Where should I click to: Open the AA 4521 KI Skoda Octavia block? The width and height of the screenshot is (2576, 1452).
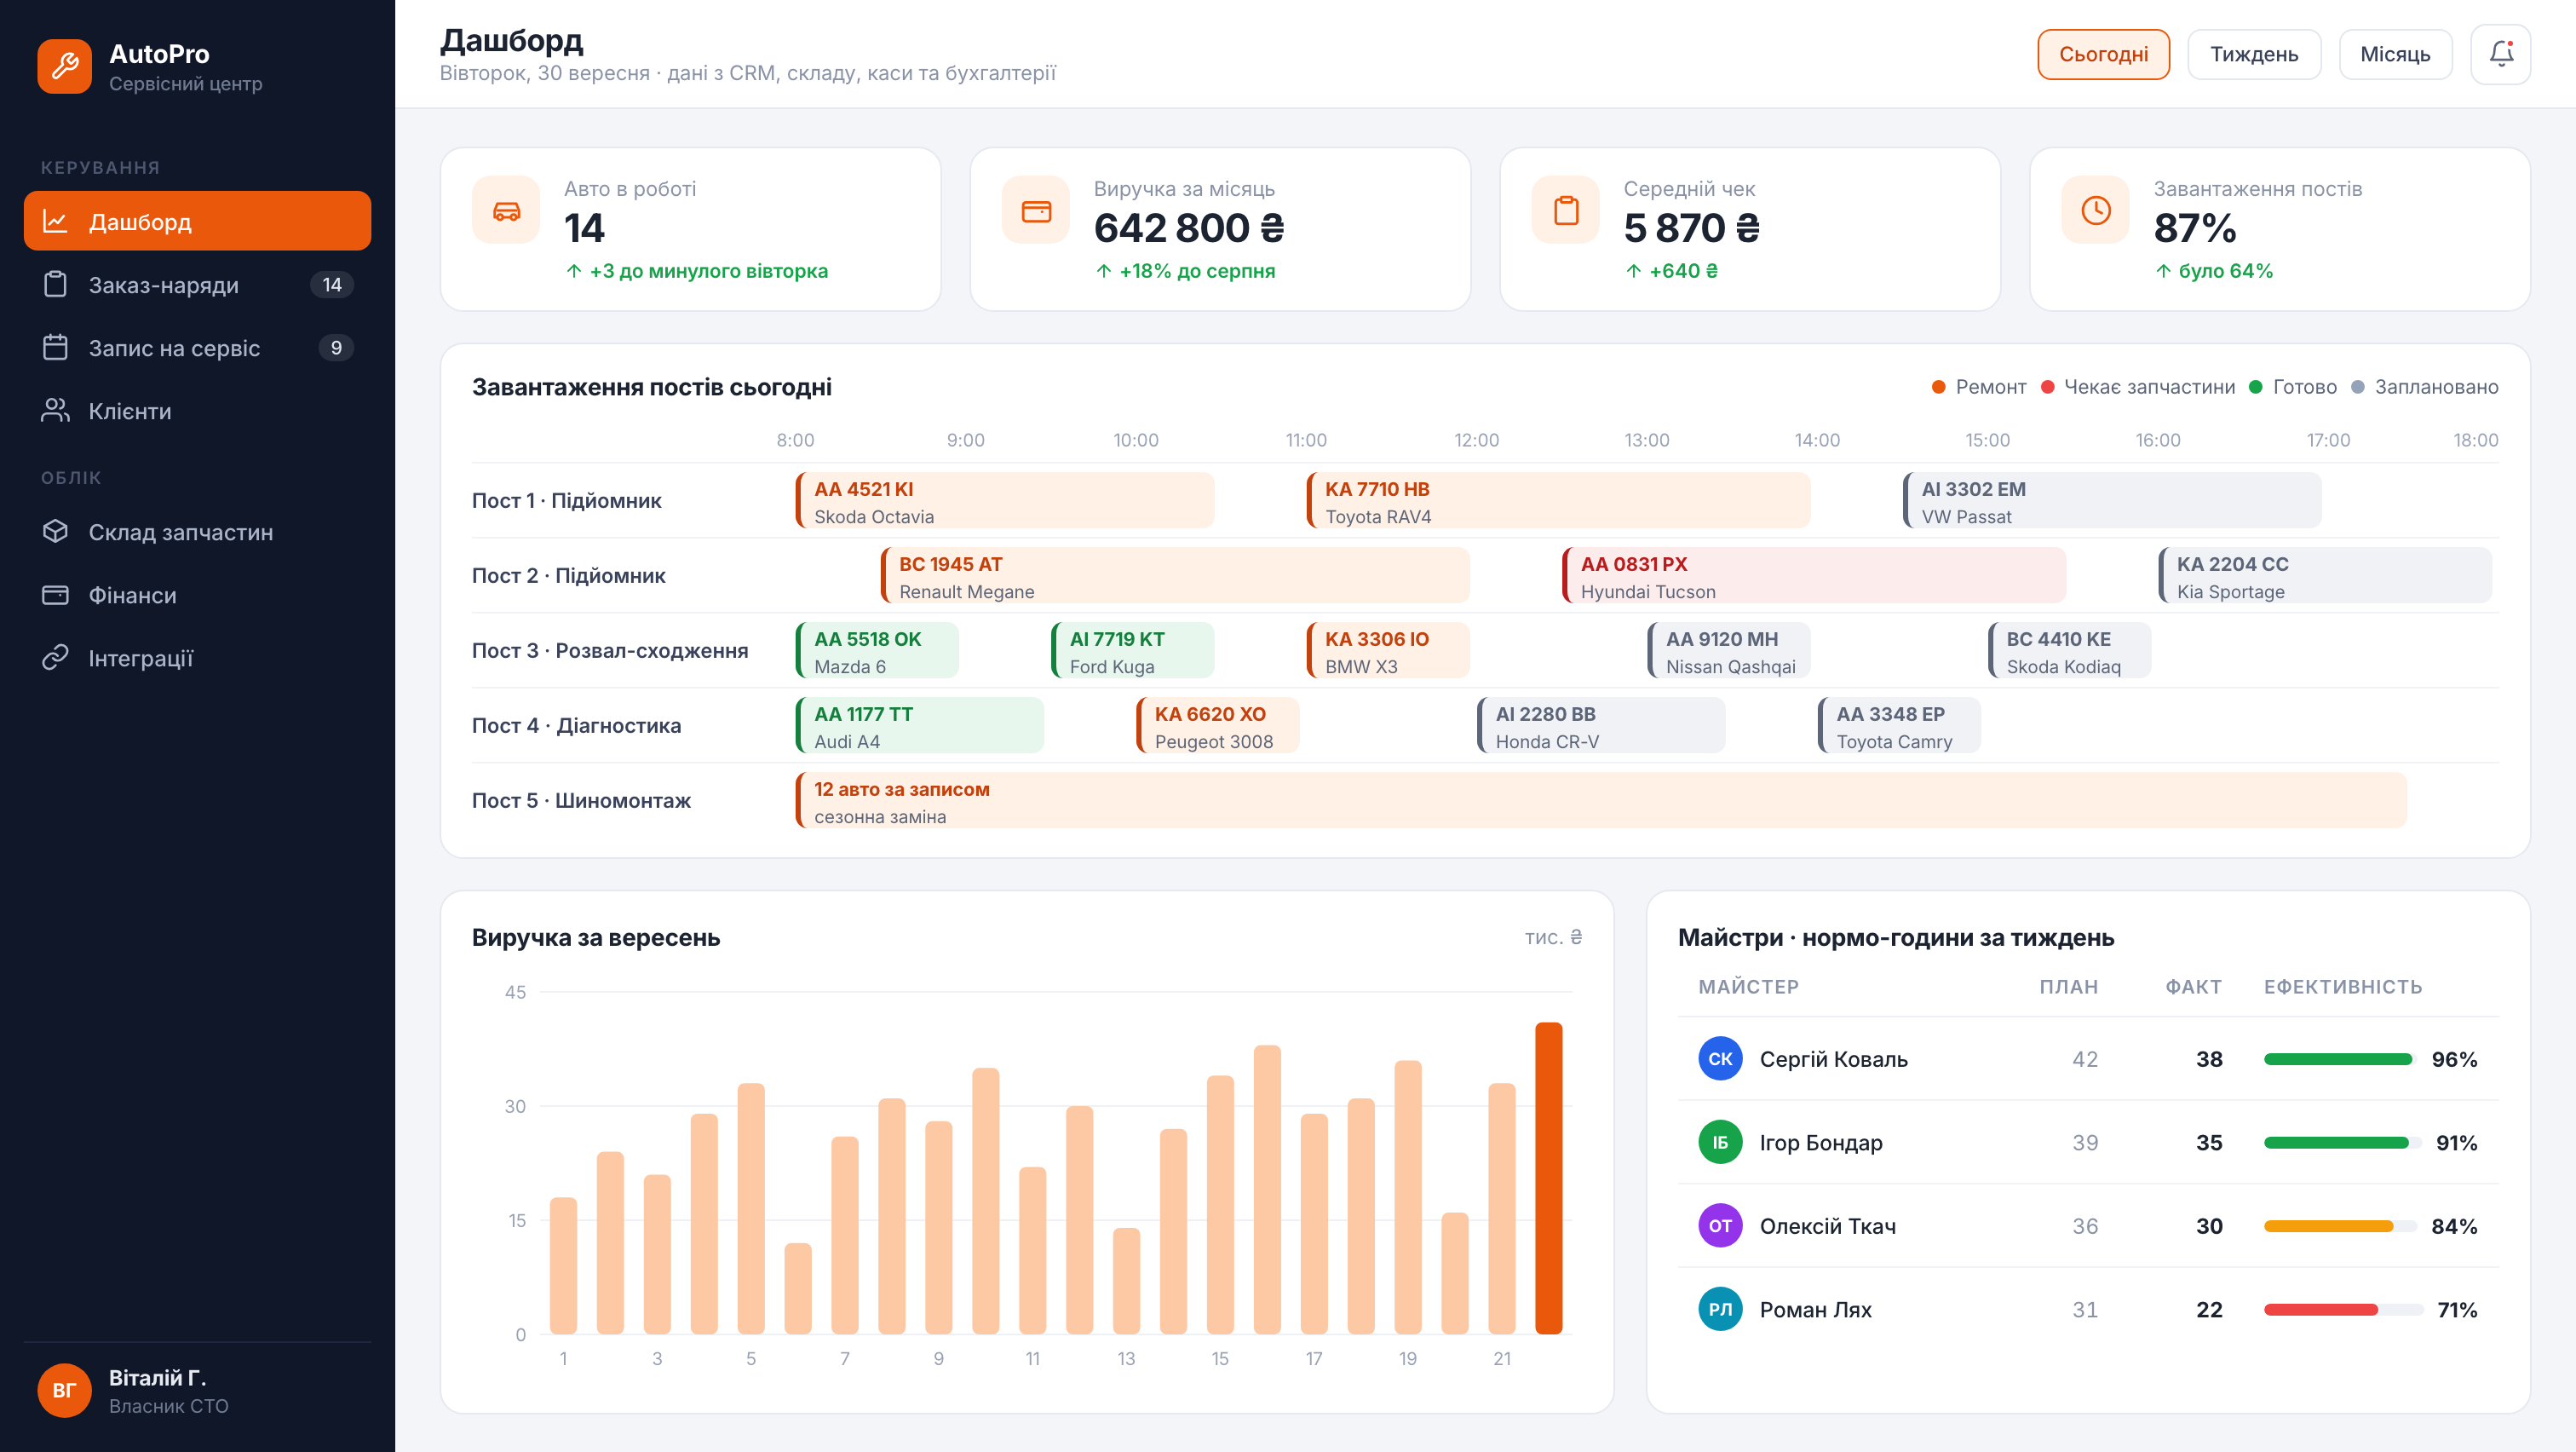(1005, 501)
